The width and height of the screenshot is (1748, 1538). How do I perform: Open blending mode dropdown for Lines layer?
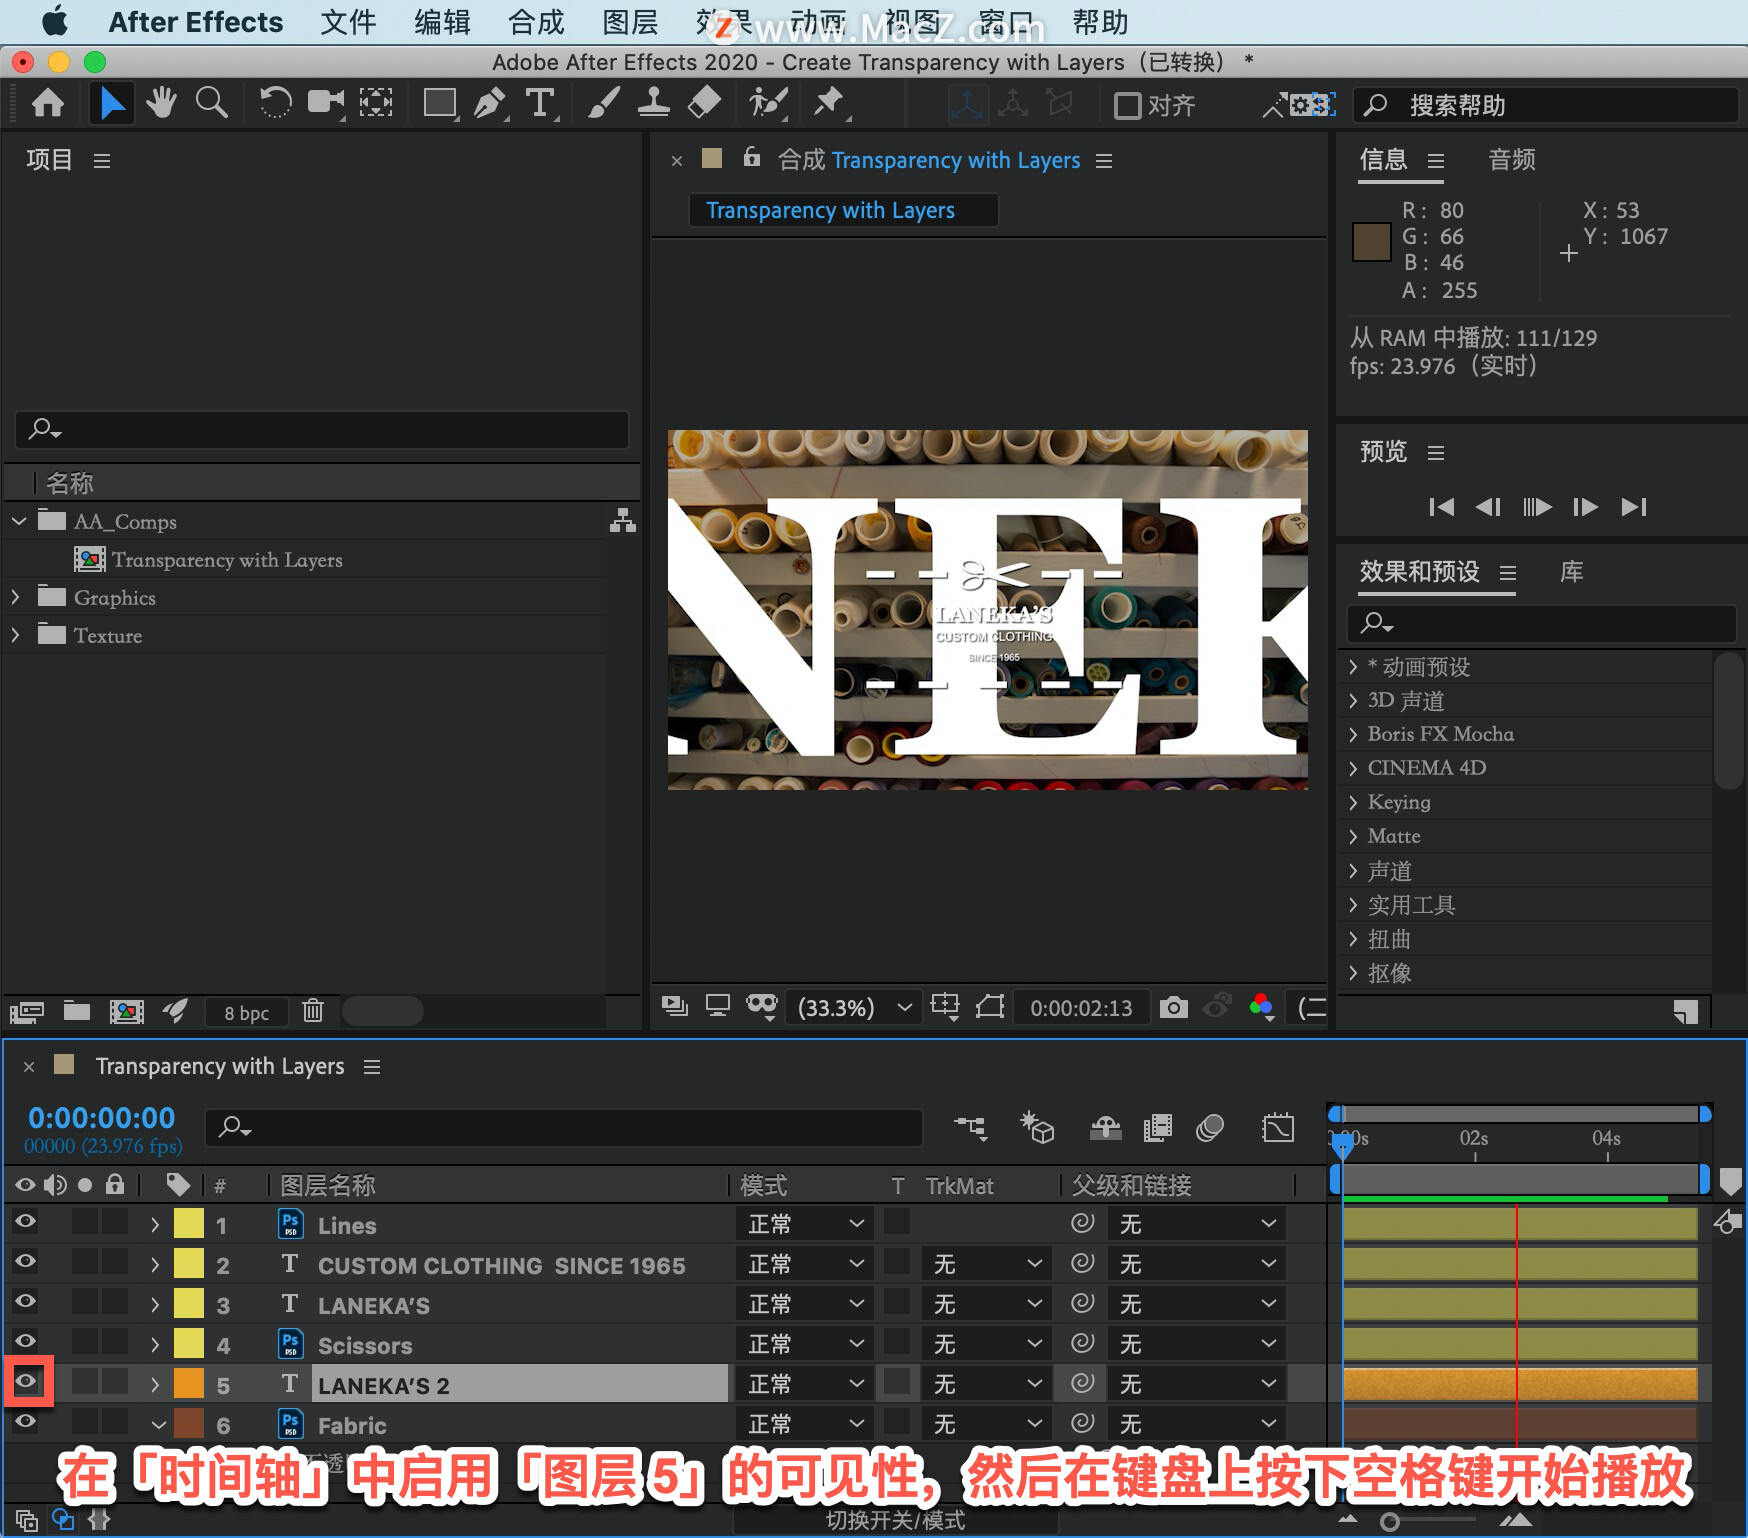(804, 1224)
